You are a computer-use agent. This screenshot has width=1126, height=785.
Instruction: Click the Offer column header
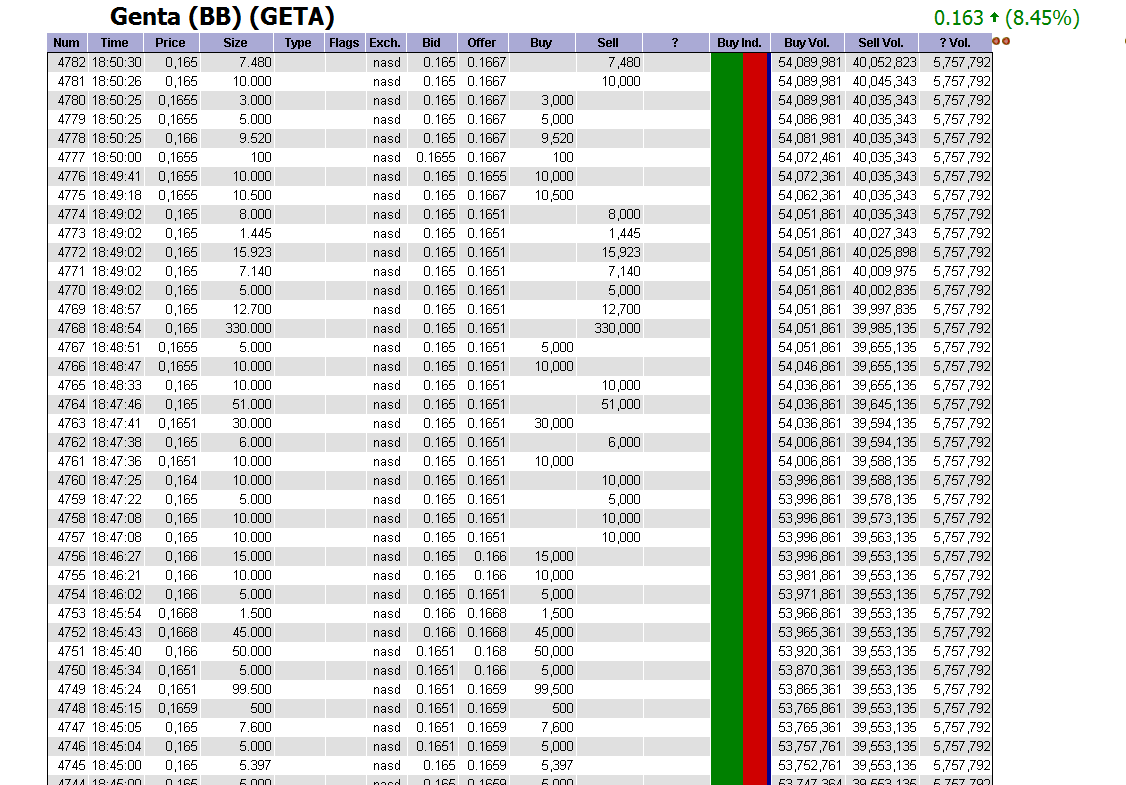482,42
